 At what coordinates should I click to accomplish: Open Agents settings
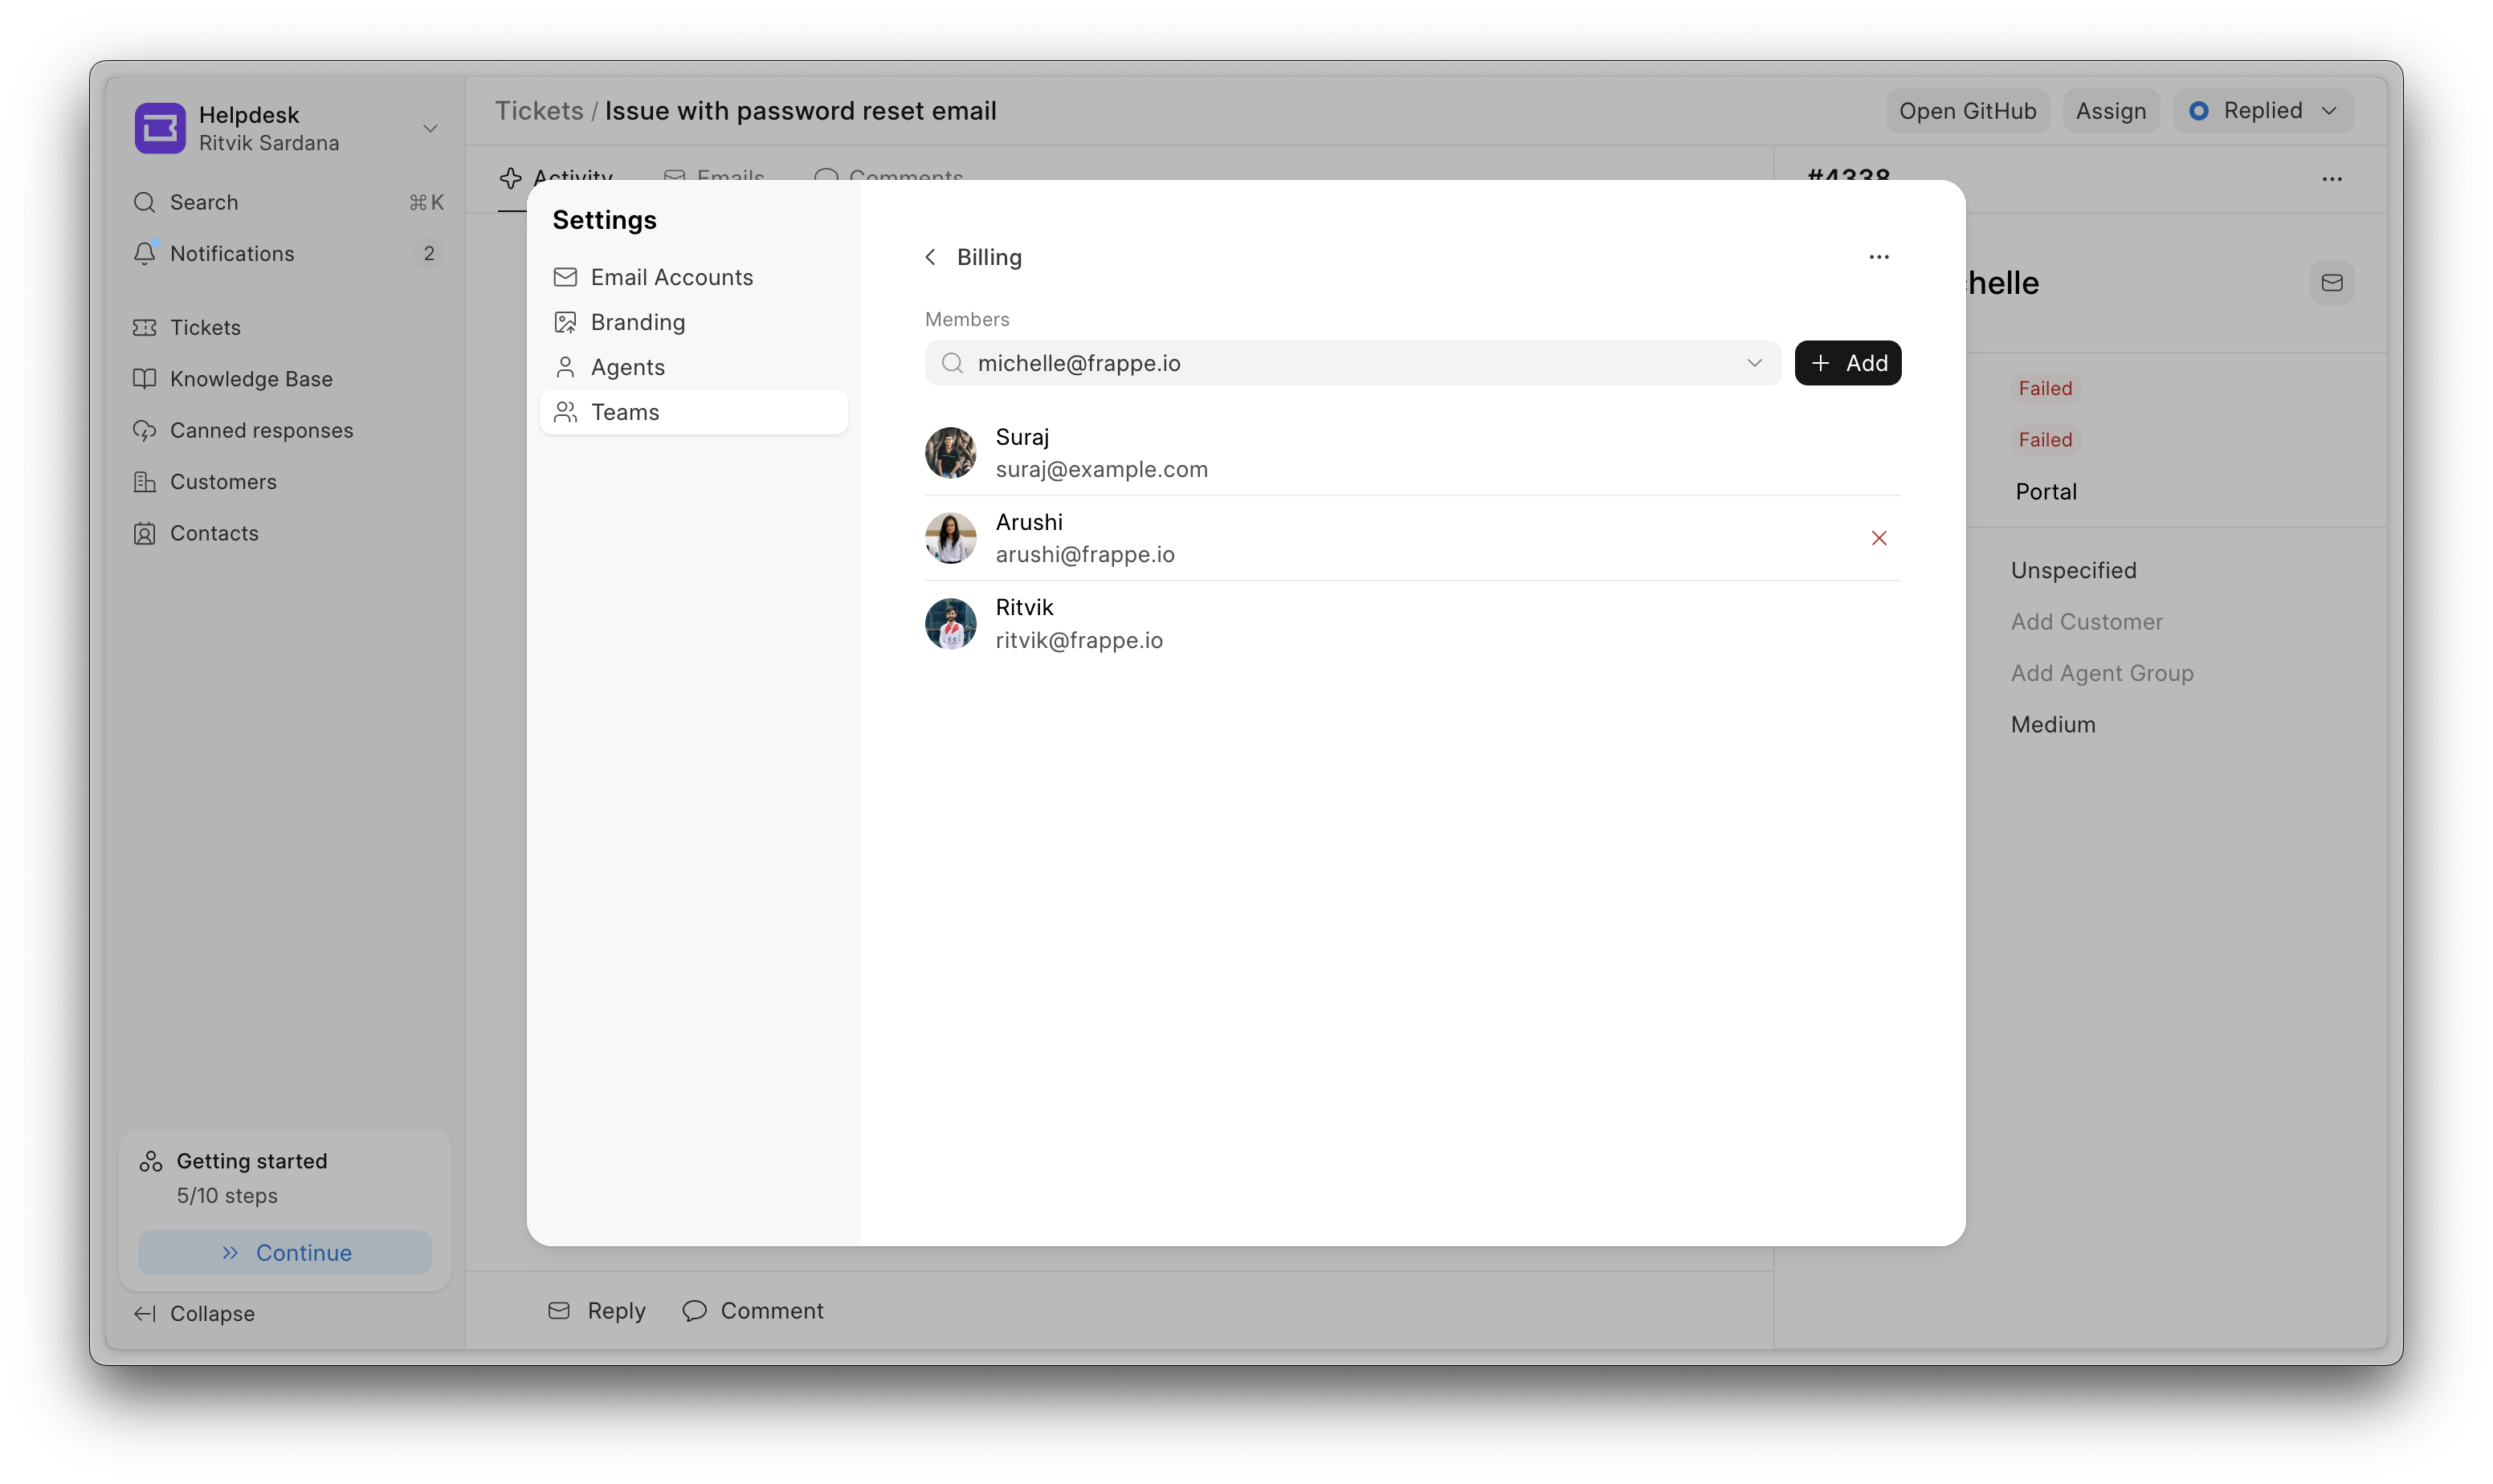693,367
